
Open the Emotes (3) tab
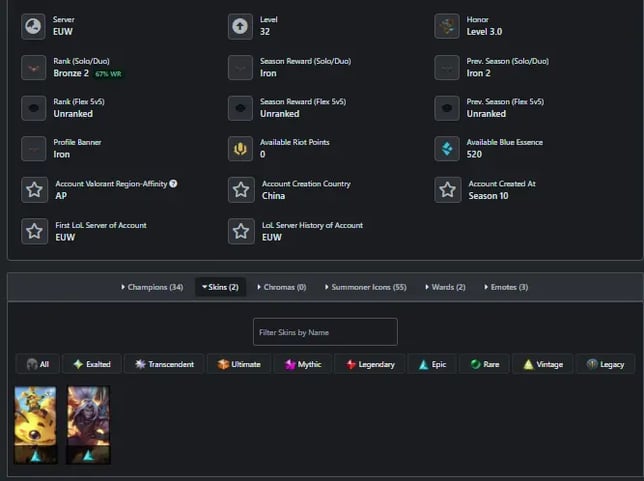point(506,288)
